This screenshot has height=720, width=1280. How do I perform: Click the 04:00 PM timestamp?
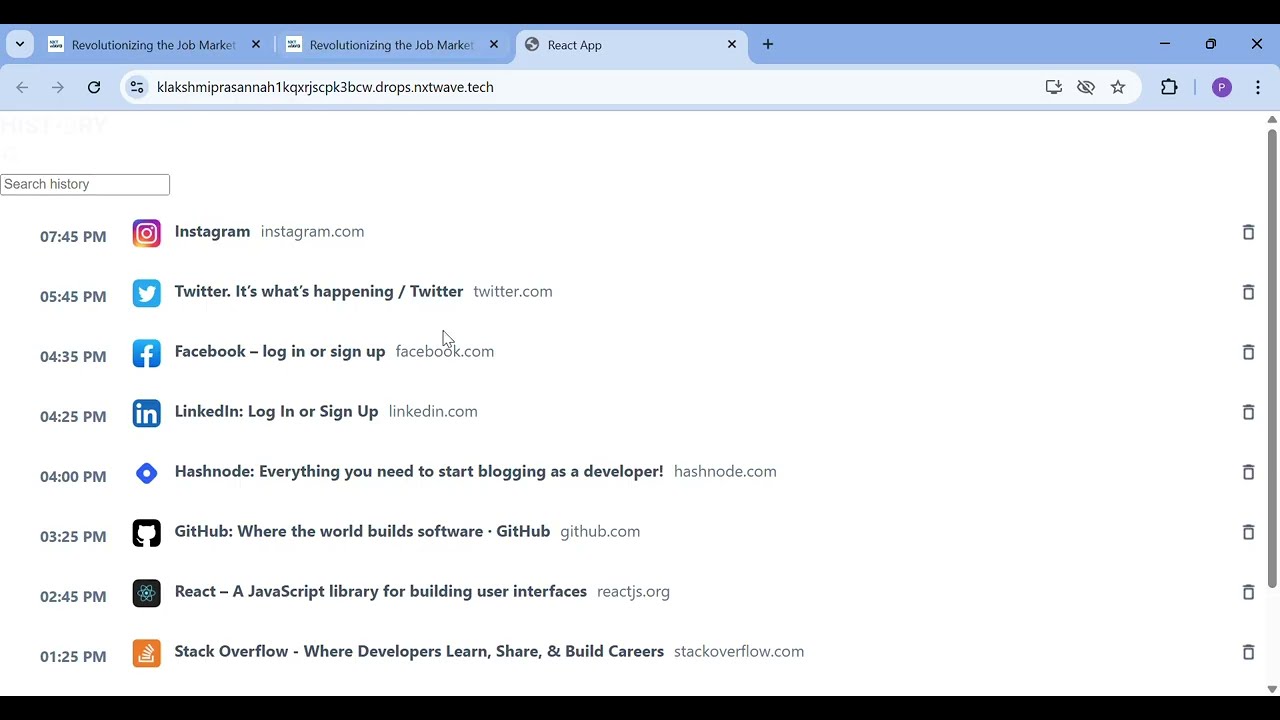73,477
